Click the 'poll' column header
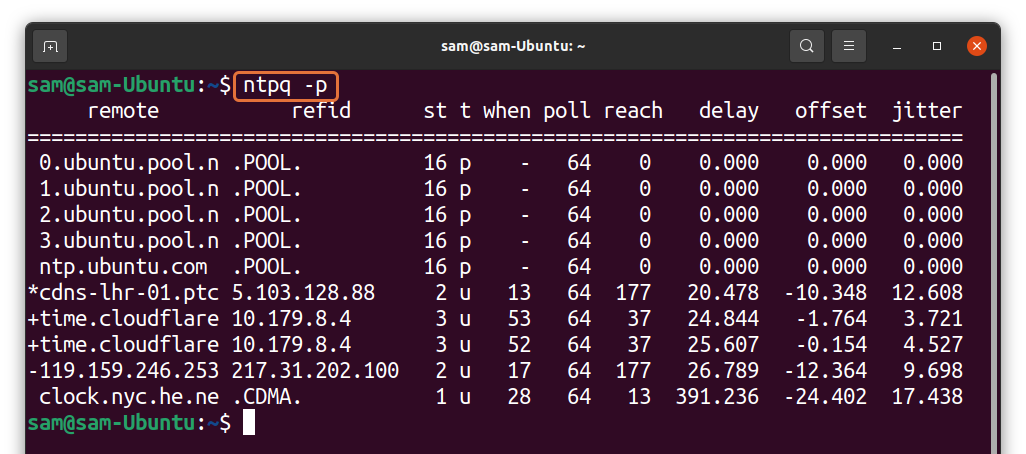Image resolution: width=1026 pixels, height=454 pixels. (567, 111)
